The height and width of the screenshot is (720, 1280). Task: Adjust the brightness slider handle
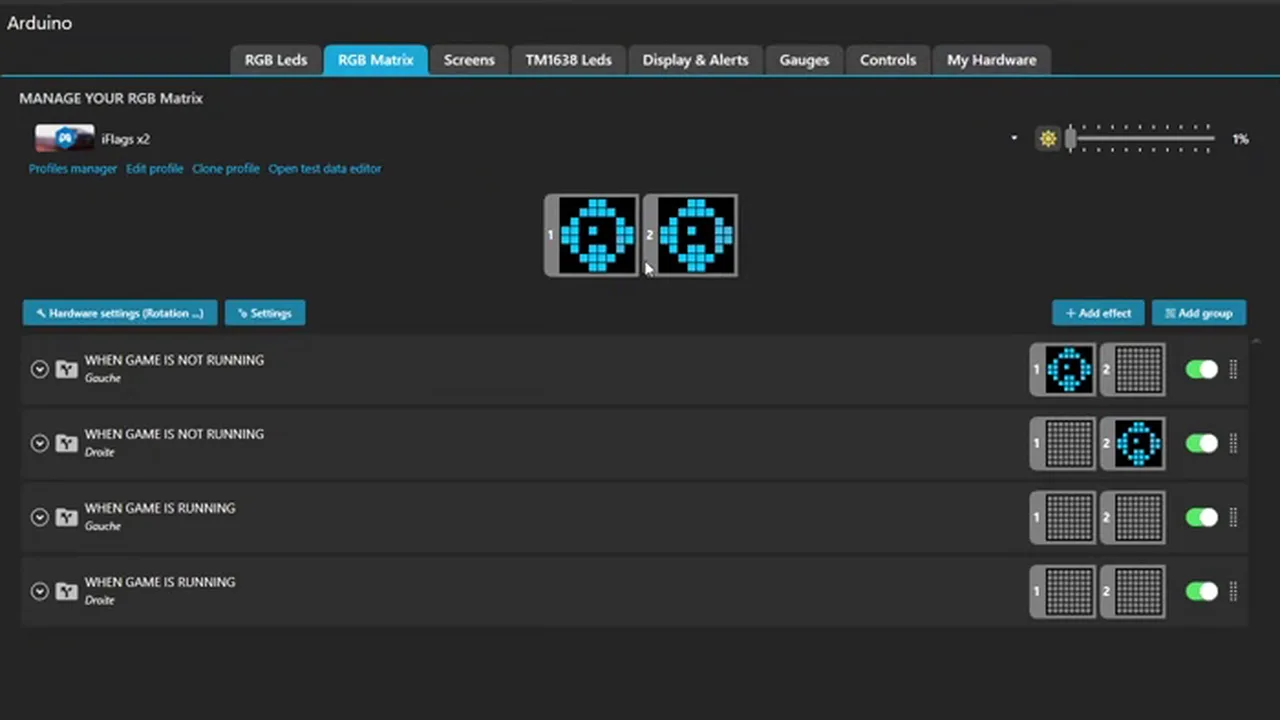(x=1070, y=139)
